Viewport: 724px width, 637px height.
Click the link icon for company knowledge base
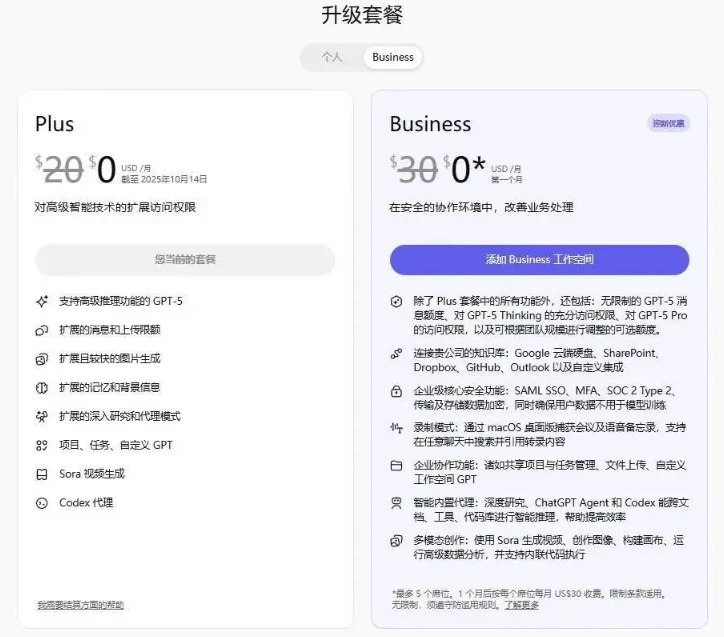click(x=396, y=353)
